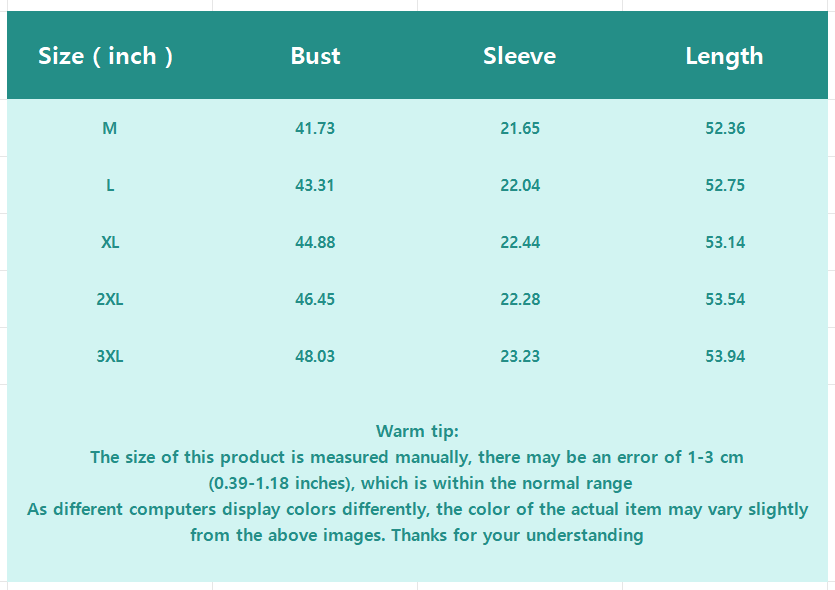This screenshot has width=835, height=590.
Task: Click the XL size row label
Action: (110, 242)
